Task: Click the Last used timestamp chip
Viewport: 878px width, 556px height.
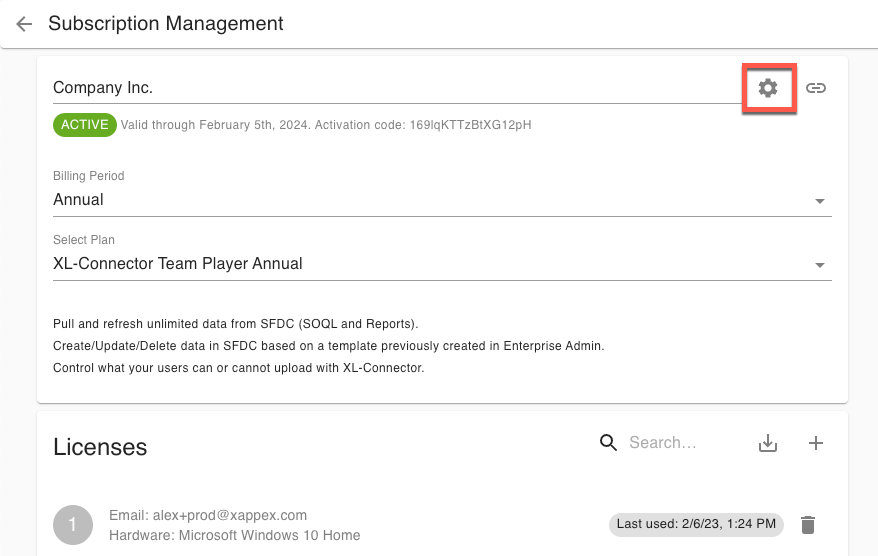Action: pyautogui.click(x=696, y=524)
